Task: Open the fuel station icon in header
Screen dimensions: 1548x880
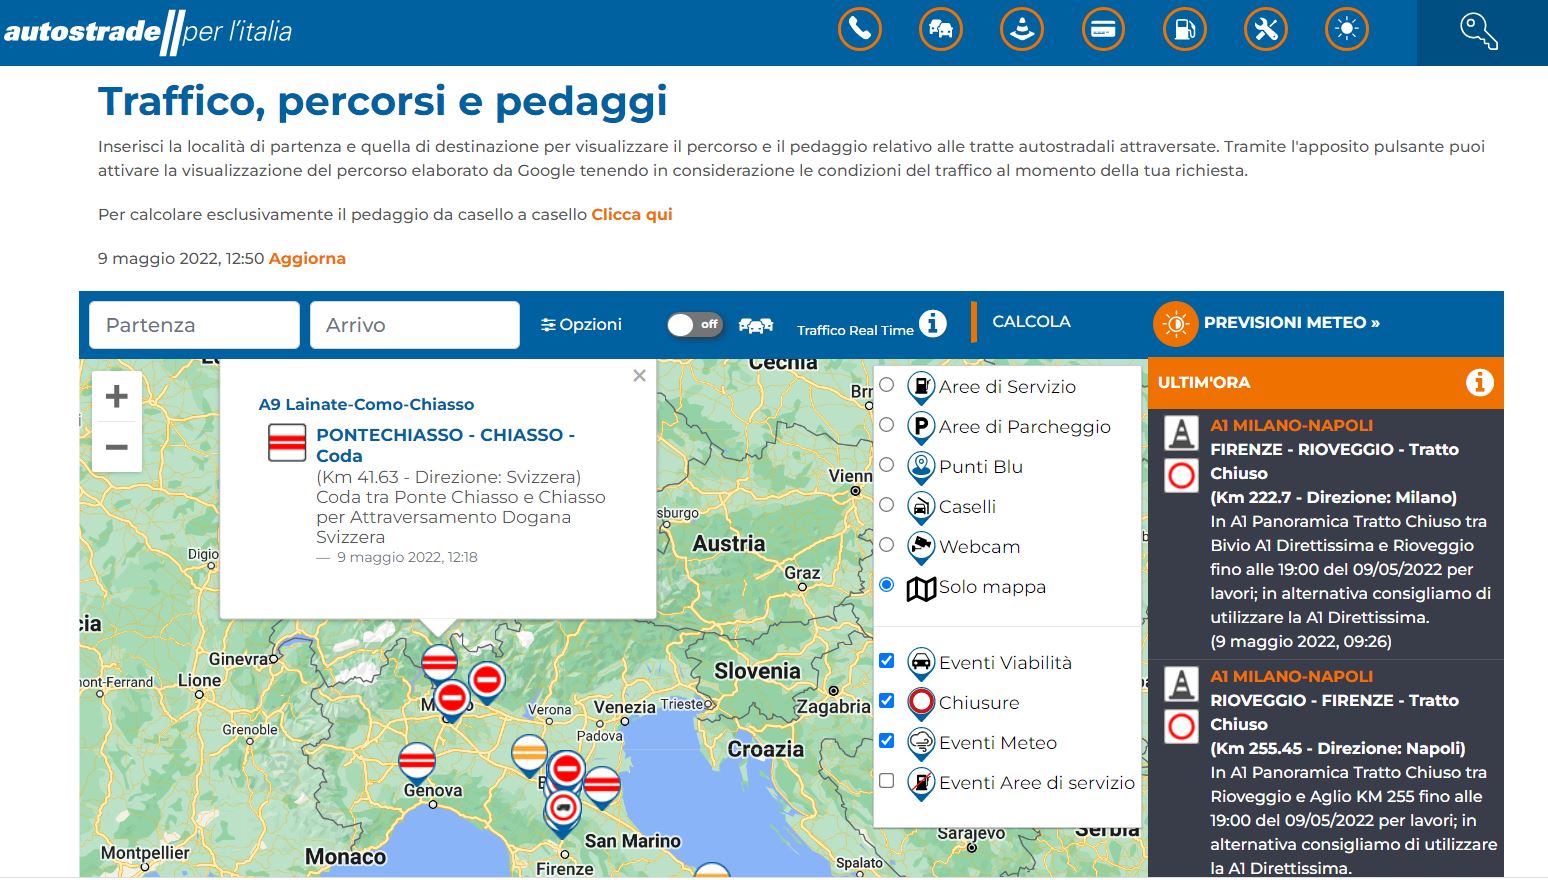Action: (1184, 29)
